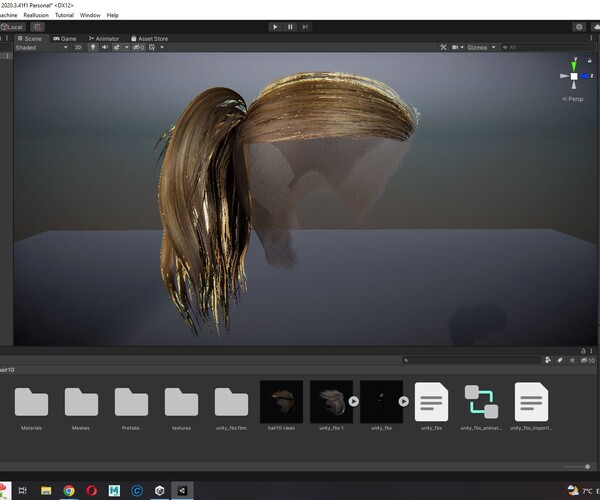Open the Help menu
The height and width of the screenshot is (500, 600).
point(112,15)
